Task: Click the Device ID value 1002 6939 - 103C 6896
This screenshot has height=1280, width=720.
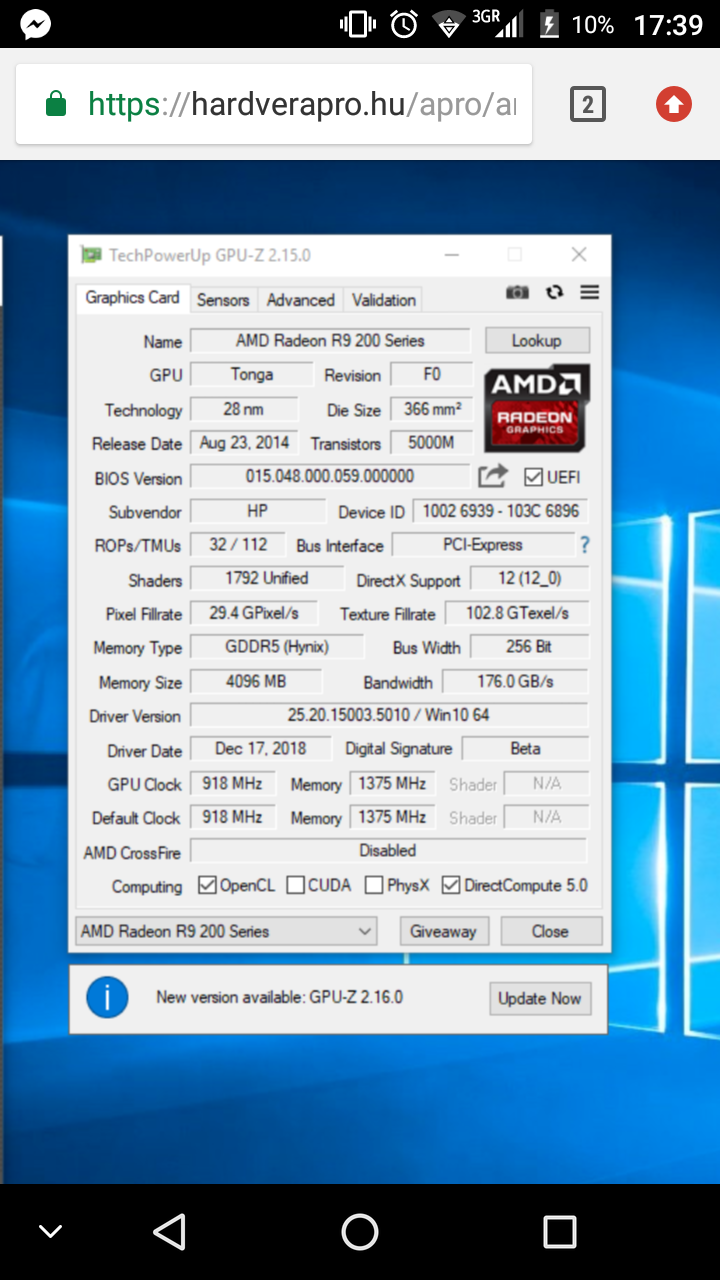Action: tap(501, 511)
